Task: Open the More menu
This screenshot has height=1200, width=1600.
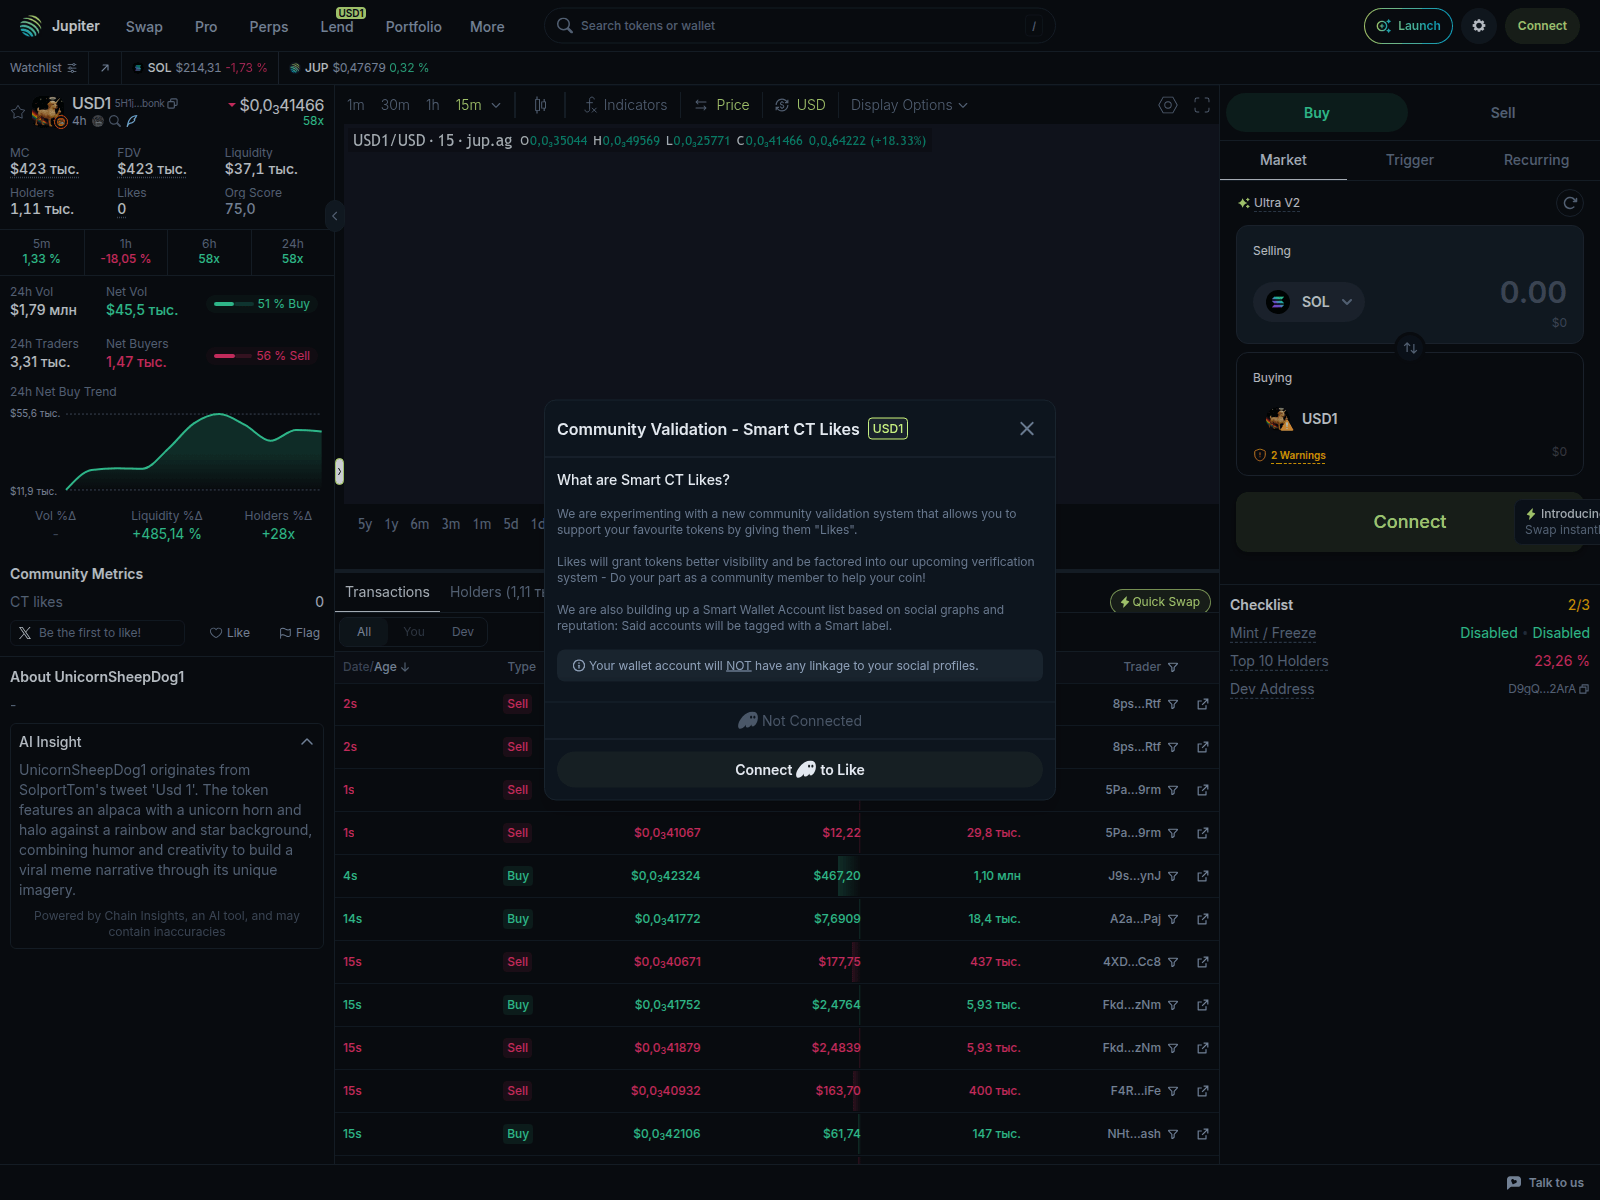Action: click(x=487, y=27)
